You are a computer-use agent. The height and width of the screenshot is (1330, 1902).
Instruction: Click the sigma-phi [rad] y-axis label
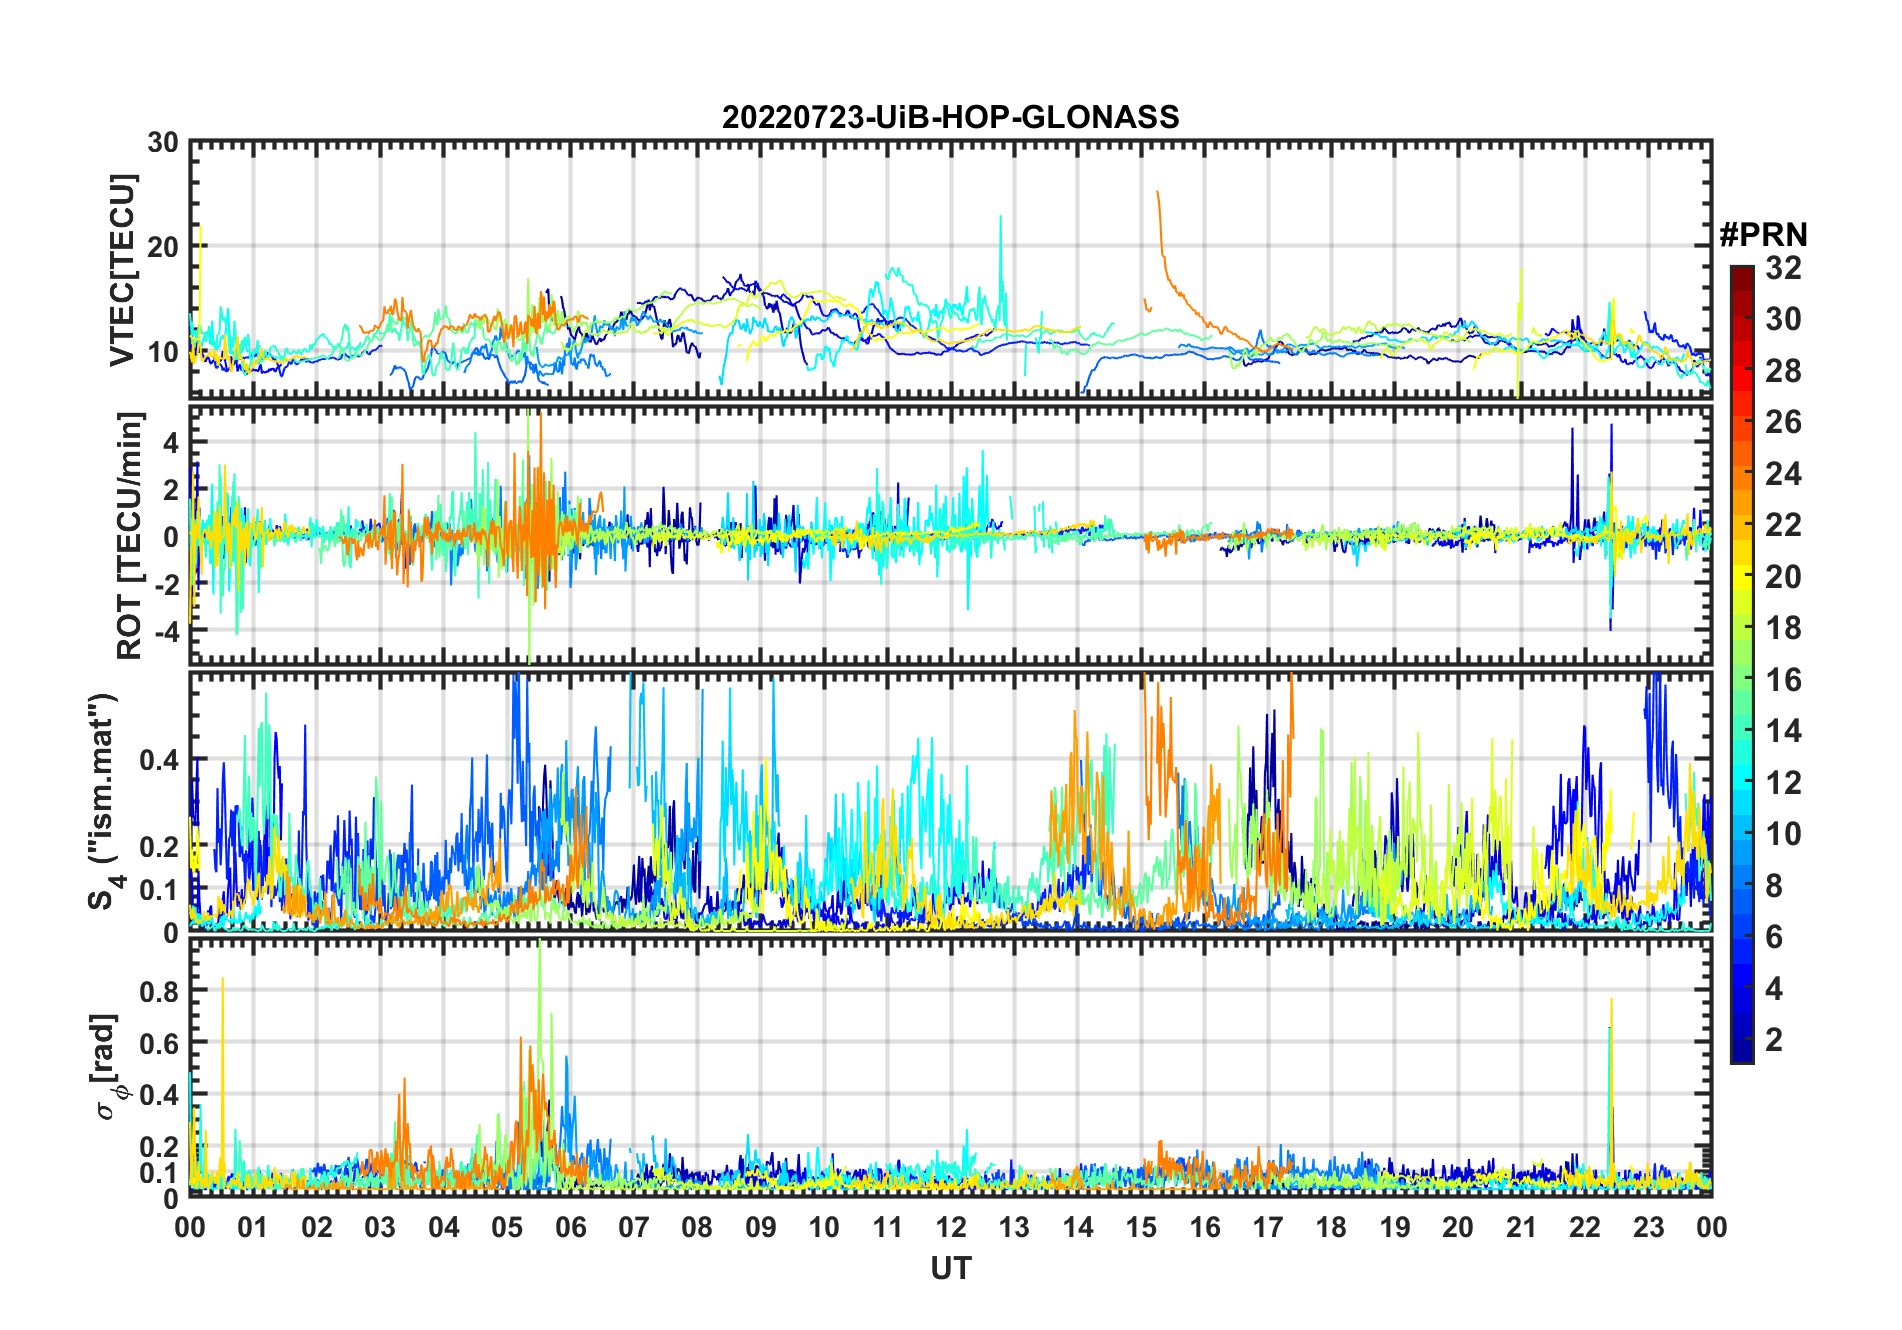pos(108,1066)
